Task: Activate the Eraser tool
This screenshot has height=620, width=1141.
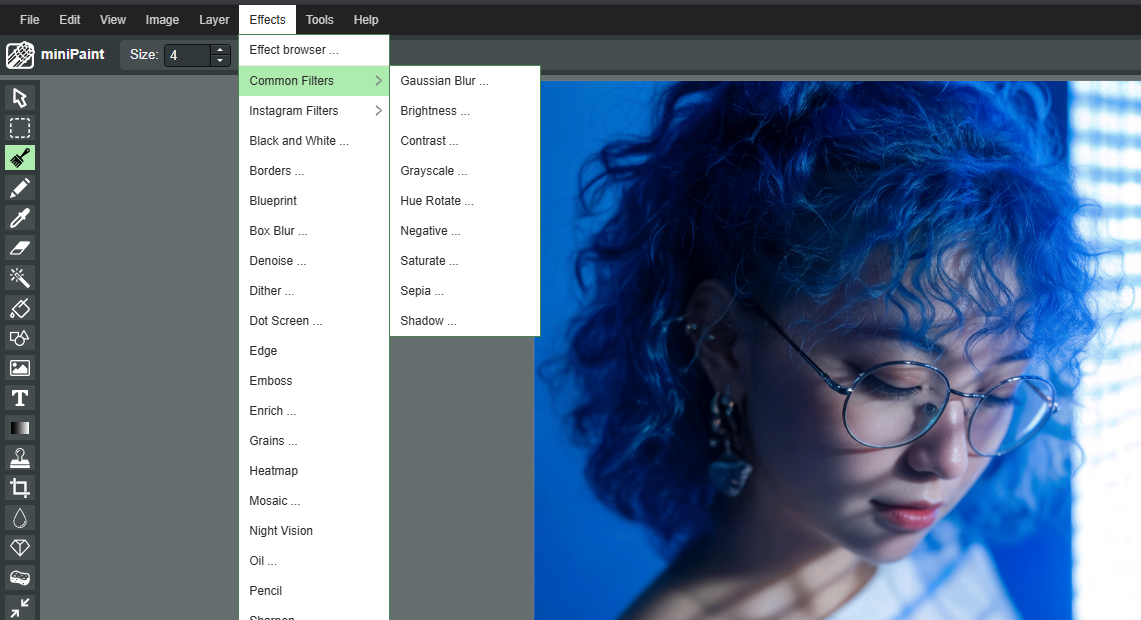Action: pyautogui.click(x=20, y=248)
